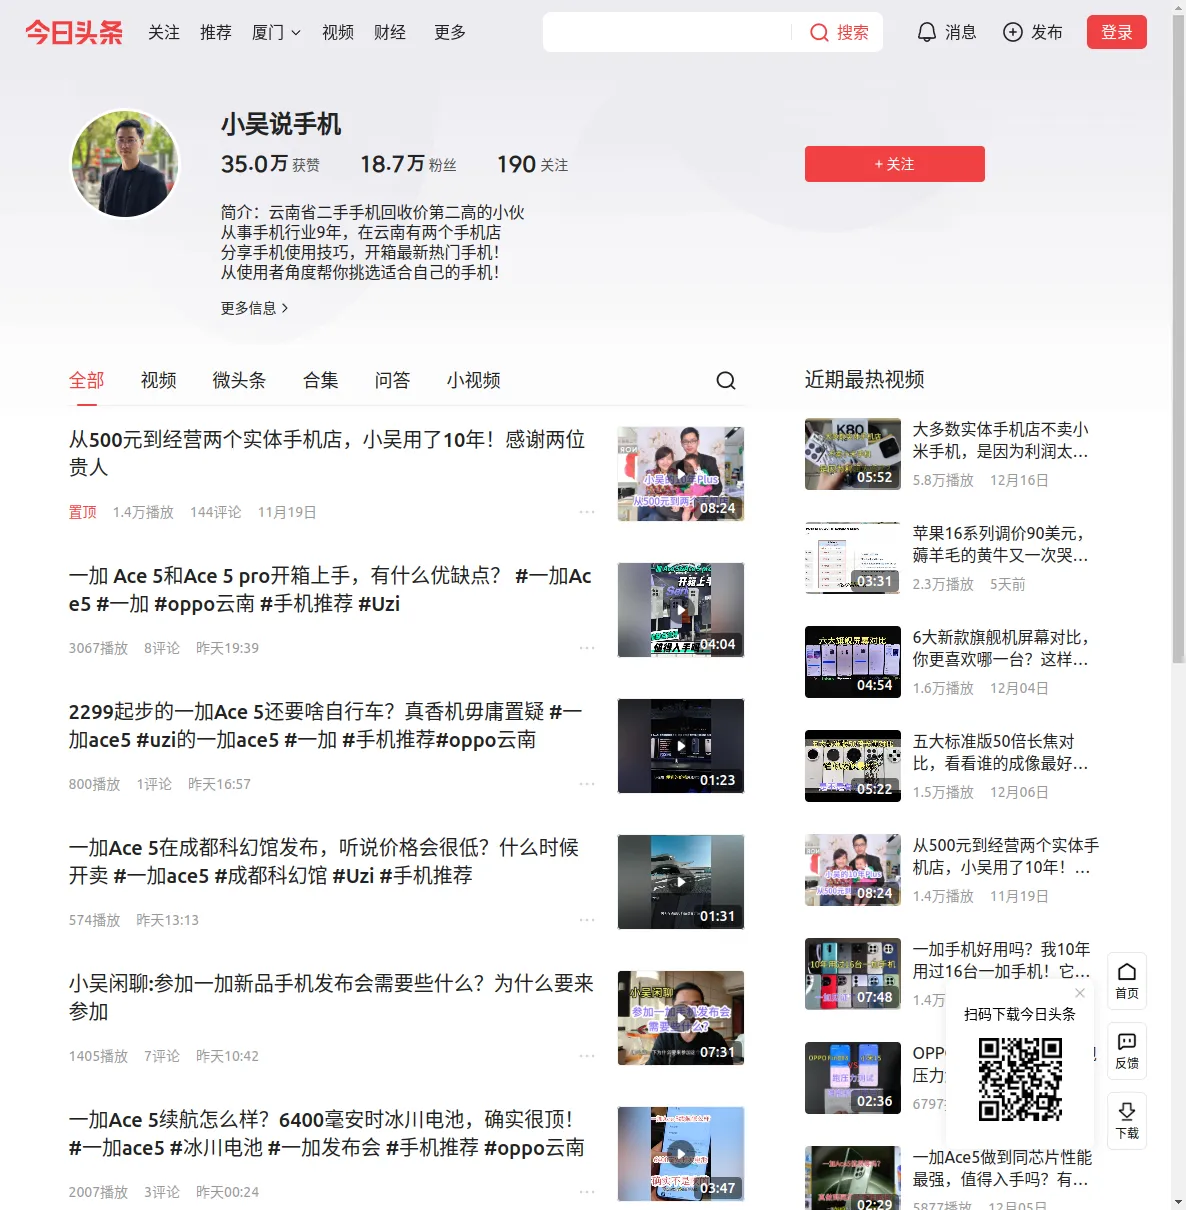The image size is (1186, 1210).
Task: Select the 全部 tab
Action: 87,380
